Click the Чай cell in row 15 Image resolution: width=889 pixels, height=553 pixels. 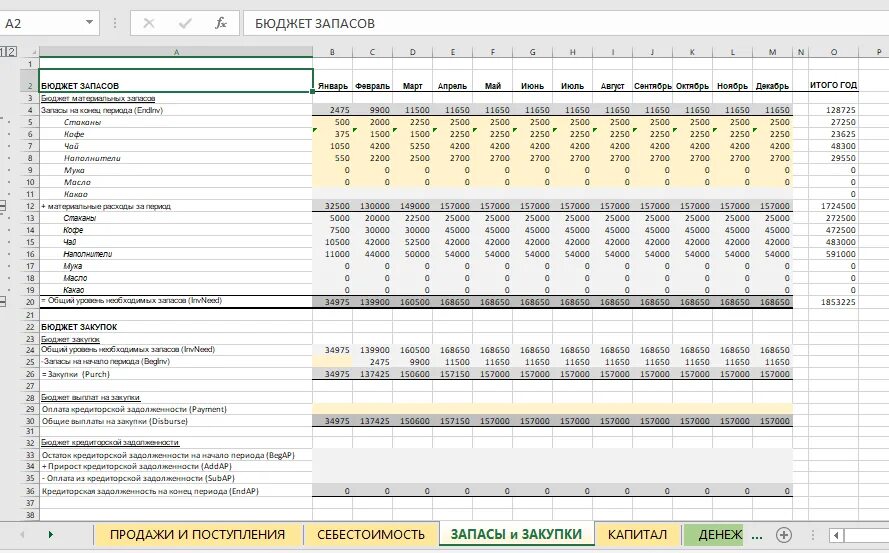point(176,242)
